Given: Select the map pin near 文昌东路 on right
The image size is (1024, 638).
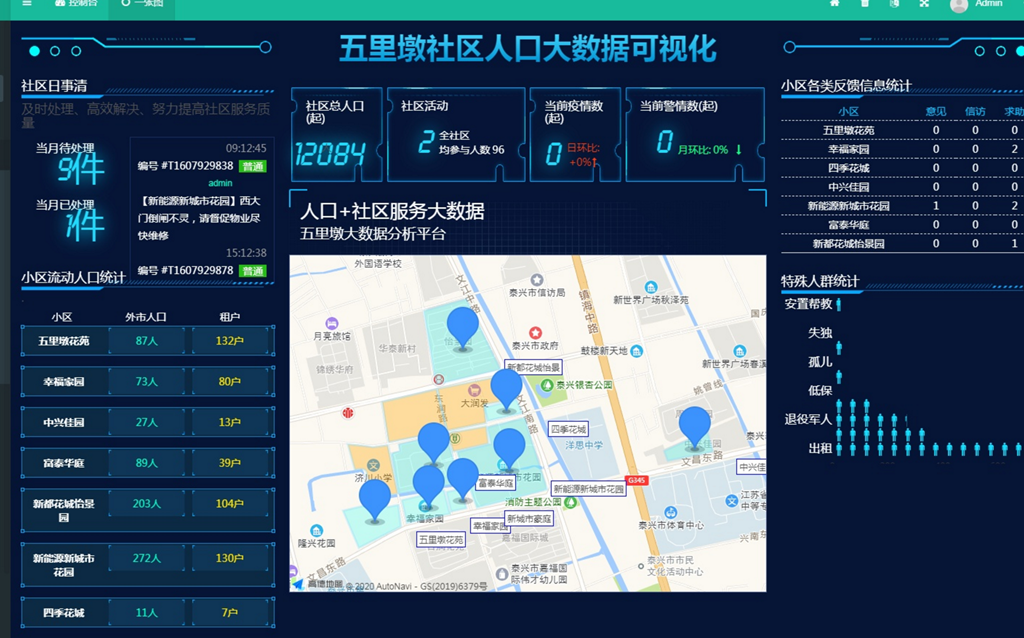Looking at the screenshot, I should pos(694,425).
